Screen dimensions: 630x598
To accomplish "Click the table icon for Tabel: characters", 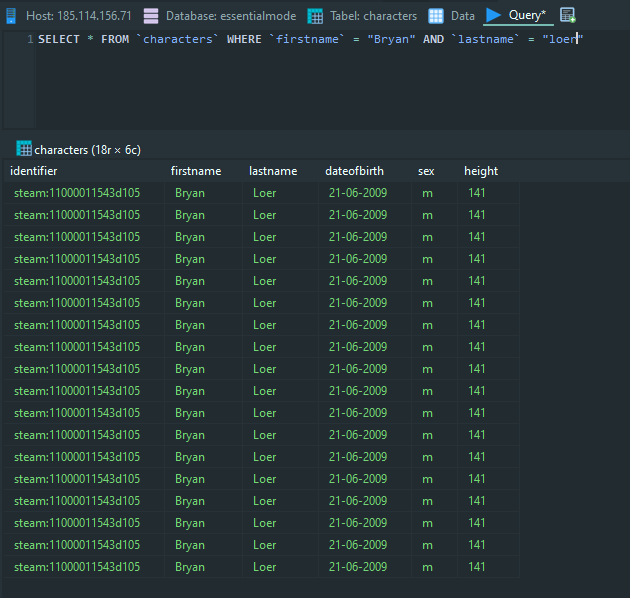I will [x=315, y=16].
